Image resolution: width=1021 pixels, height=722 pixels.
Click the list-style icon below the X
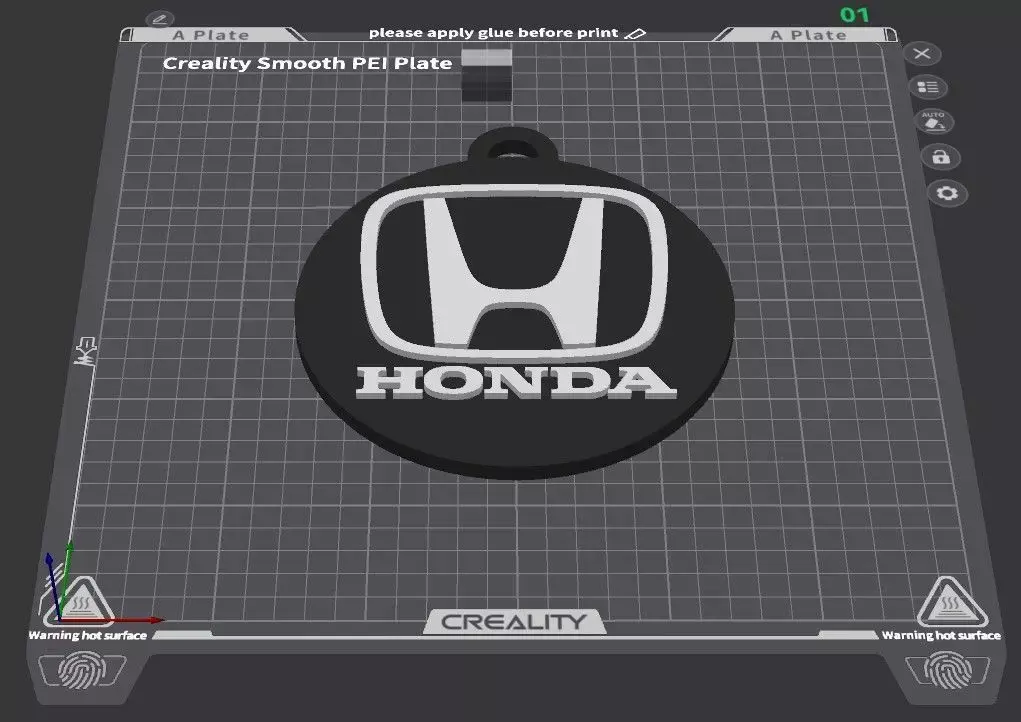(927, 87)
